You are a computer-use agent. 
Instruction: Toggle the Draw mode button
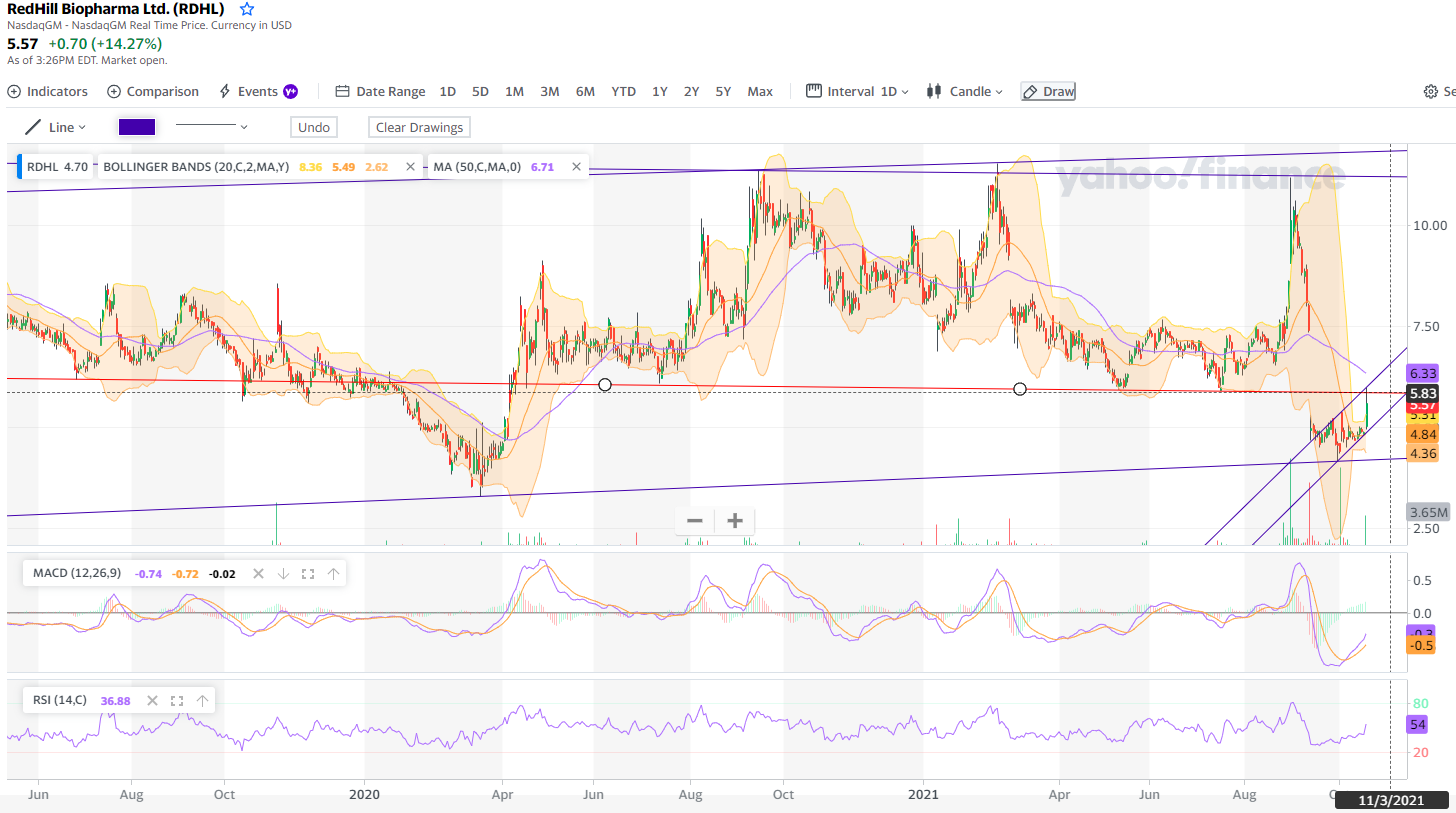pyautogui.click(x=1048, y=92)
